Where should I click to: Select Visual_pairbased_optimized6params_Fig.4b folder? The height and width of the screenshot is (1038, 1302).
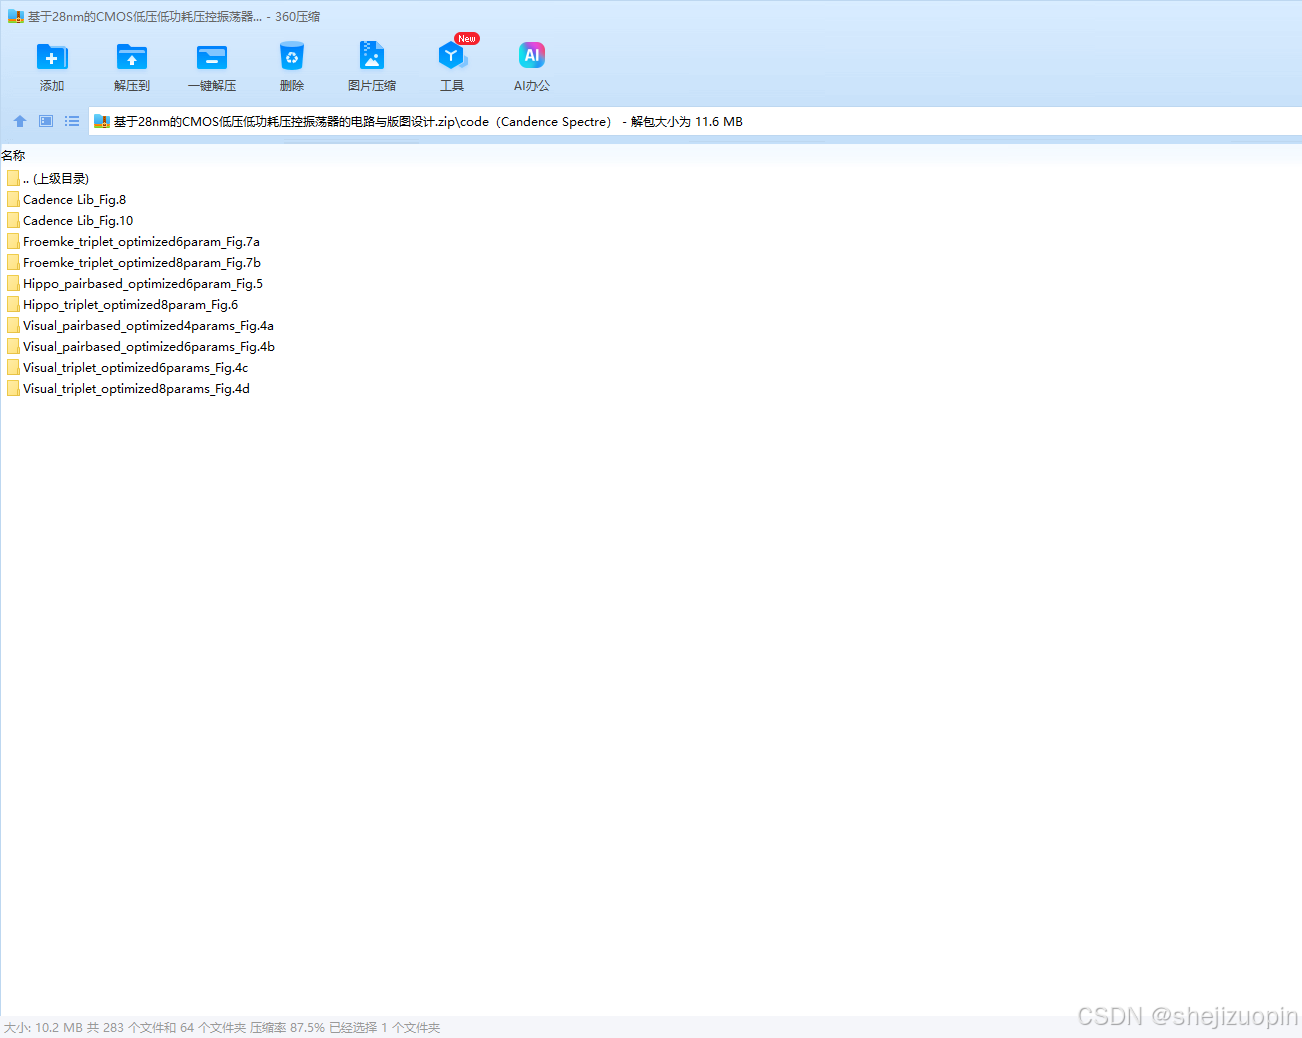[141, 347]
